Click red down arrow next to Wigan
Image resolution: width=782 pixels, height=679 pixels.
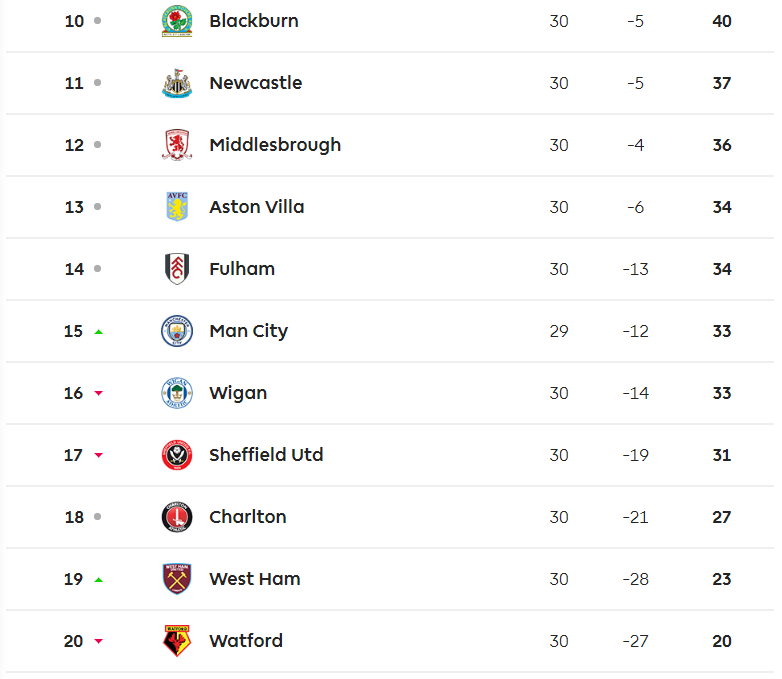coord(99,393)
